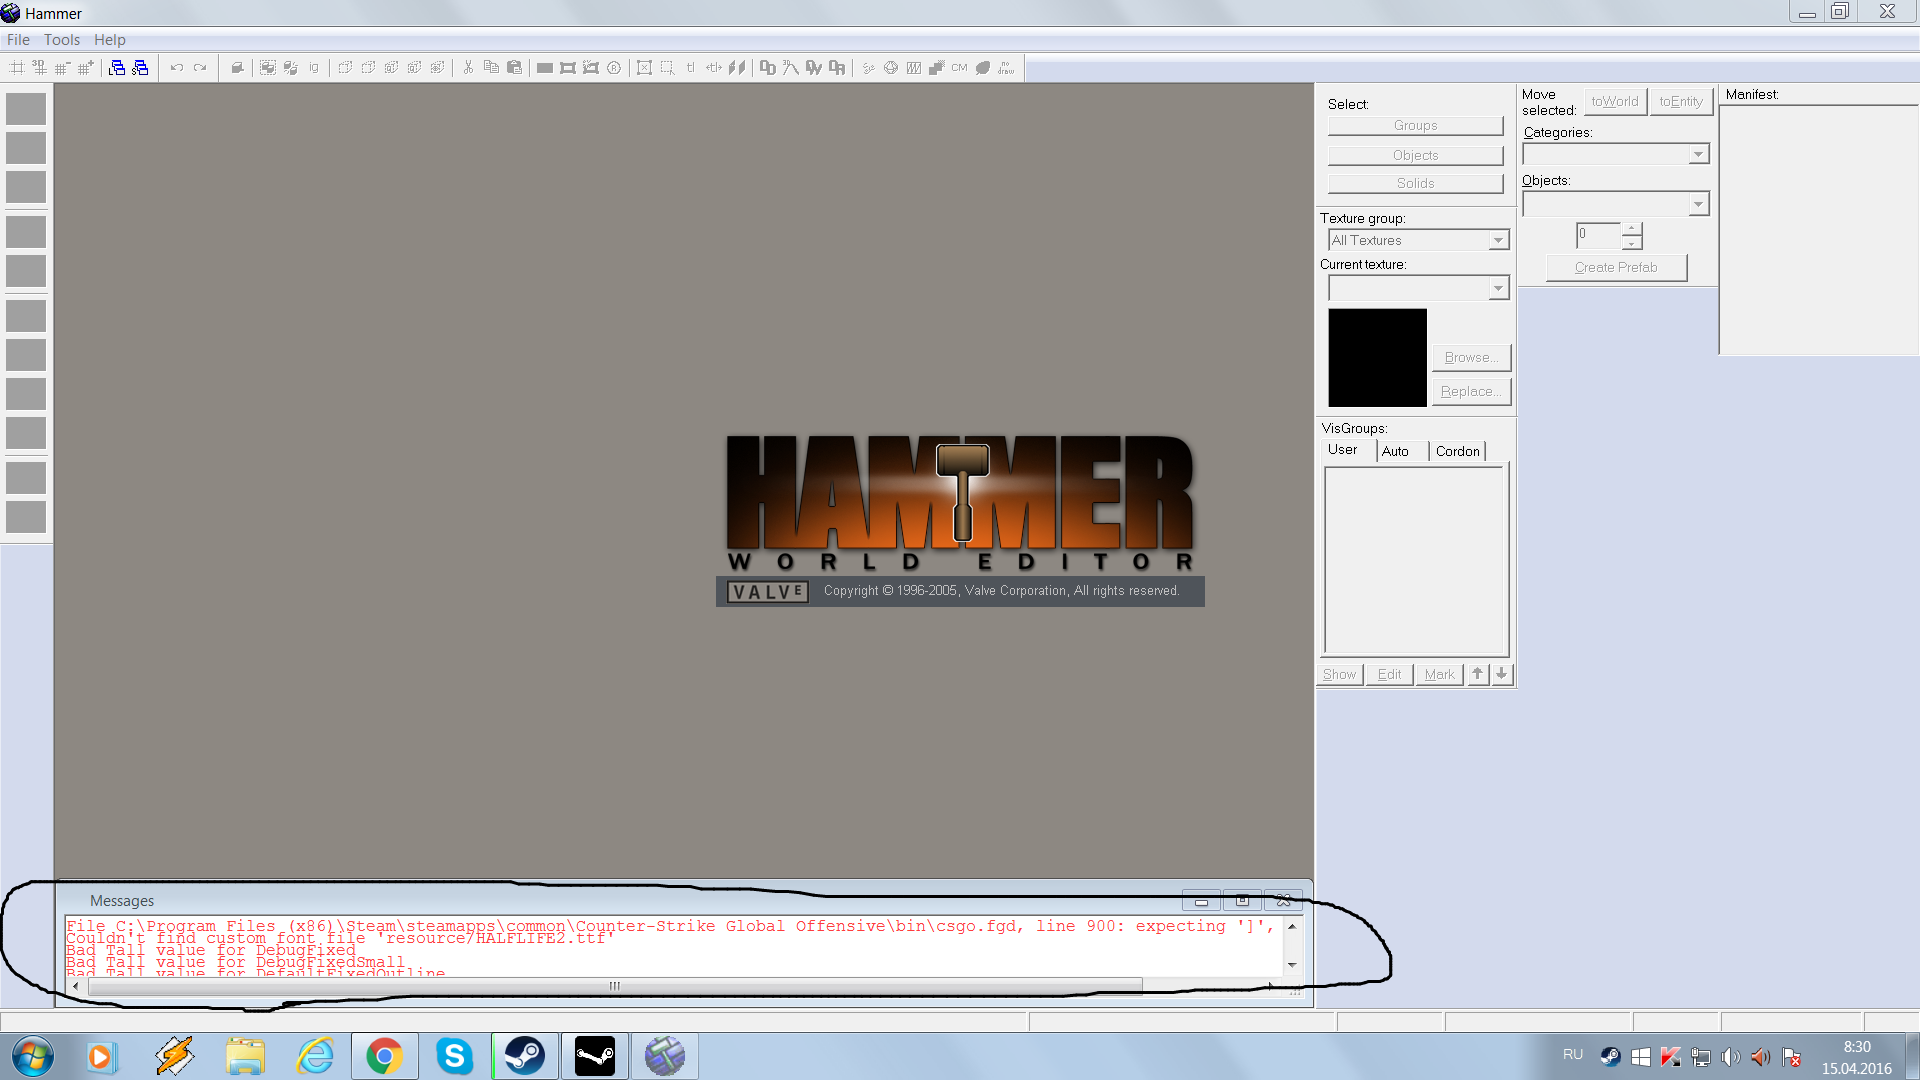Screen dimensions: 1920x1080
Task: Click the toWorld button
Action: pos(1615,102)
